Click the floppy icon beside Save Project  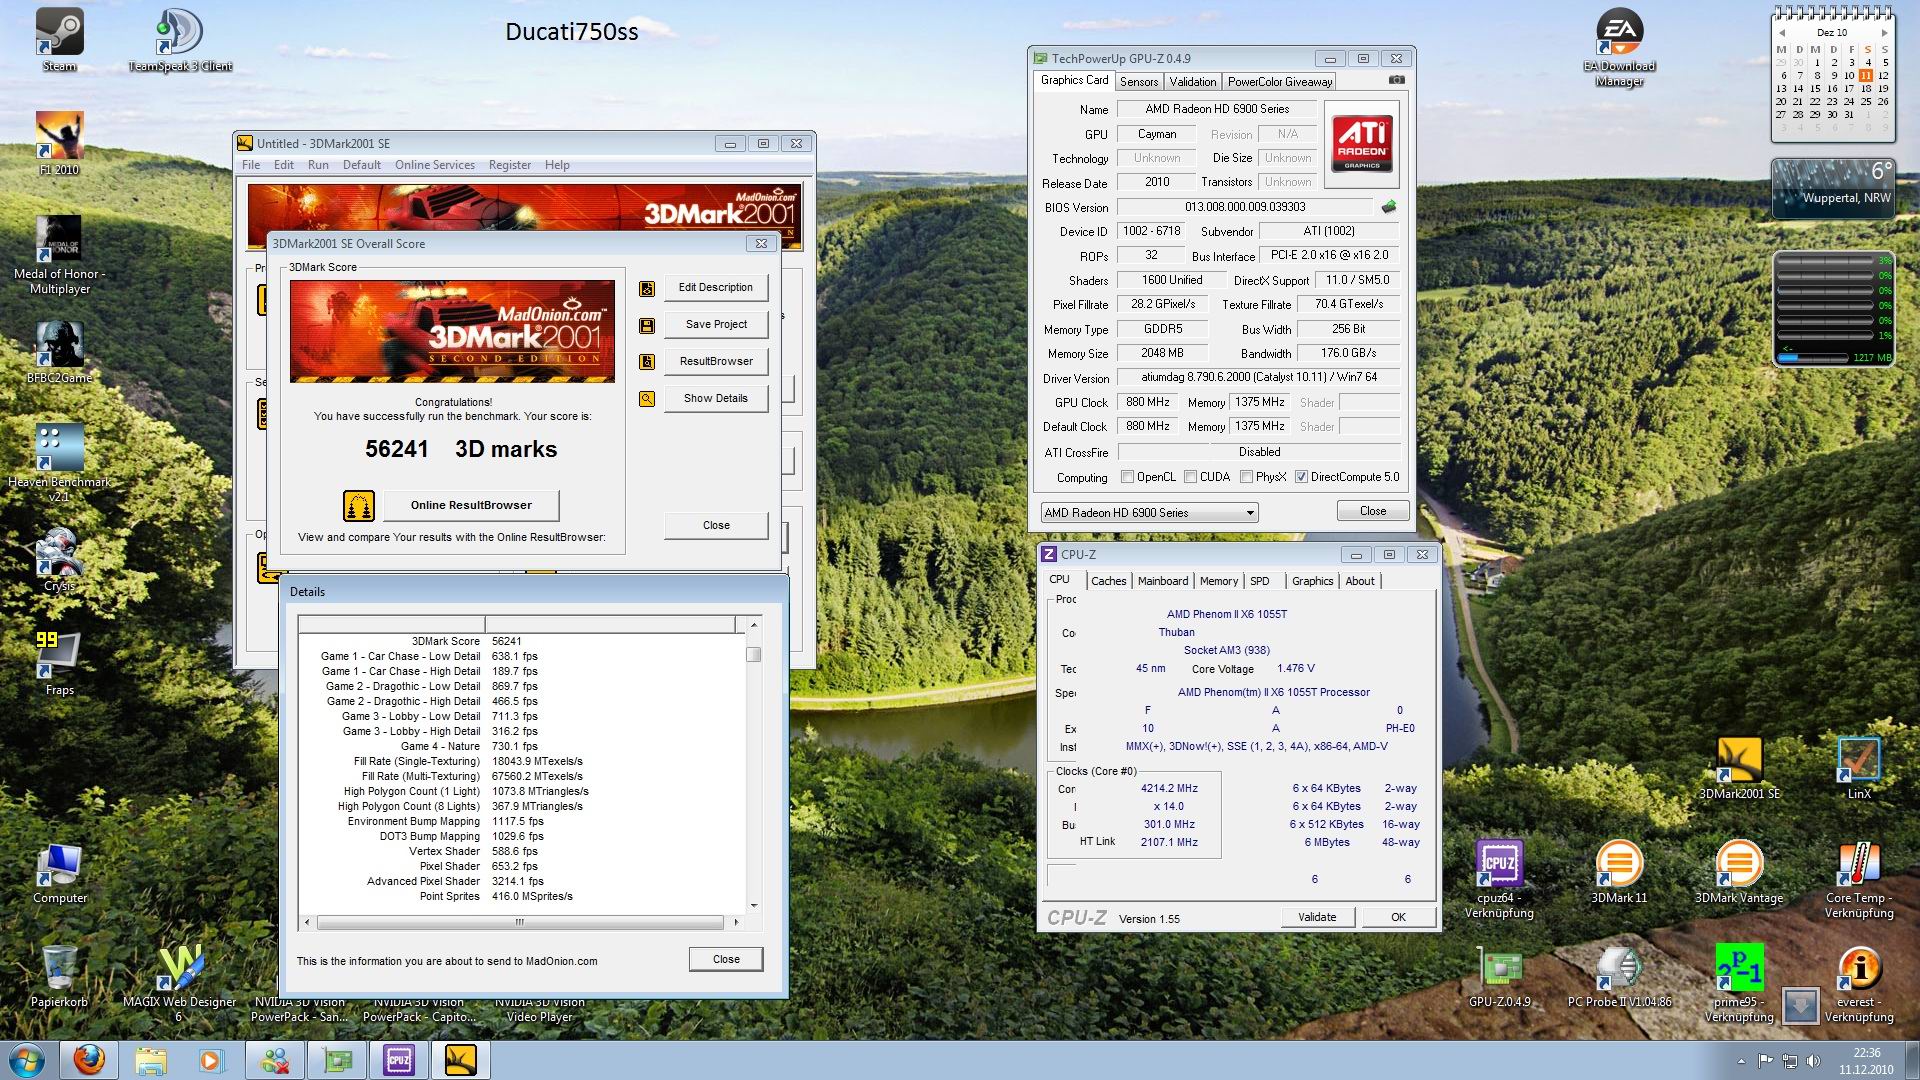(x=647, y=325)
